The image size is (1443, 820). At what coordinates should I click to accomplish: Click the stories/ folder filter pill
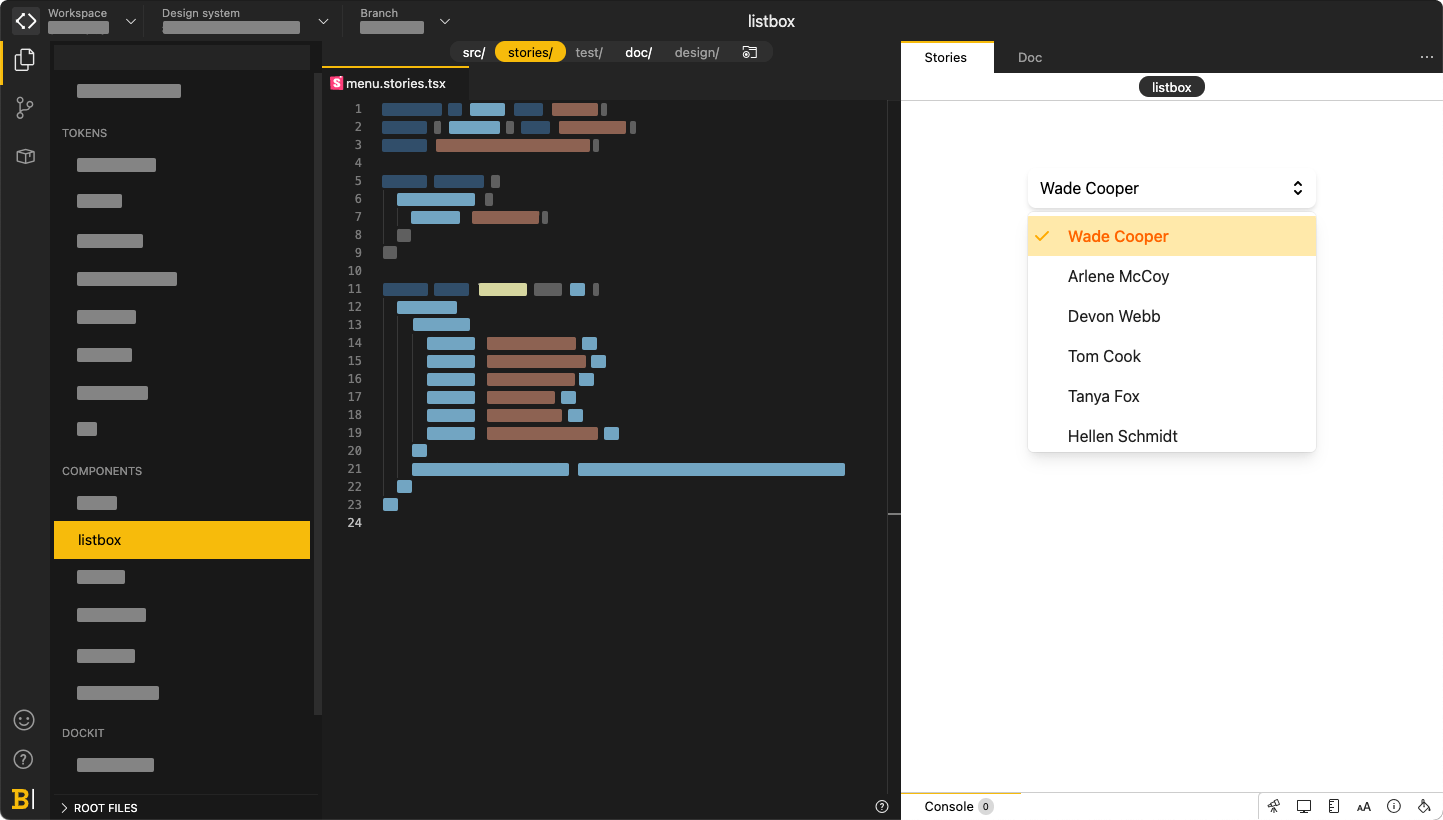pyautogui.click(x=530, y=52)
